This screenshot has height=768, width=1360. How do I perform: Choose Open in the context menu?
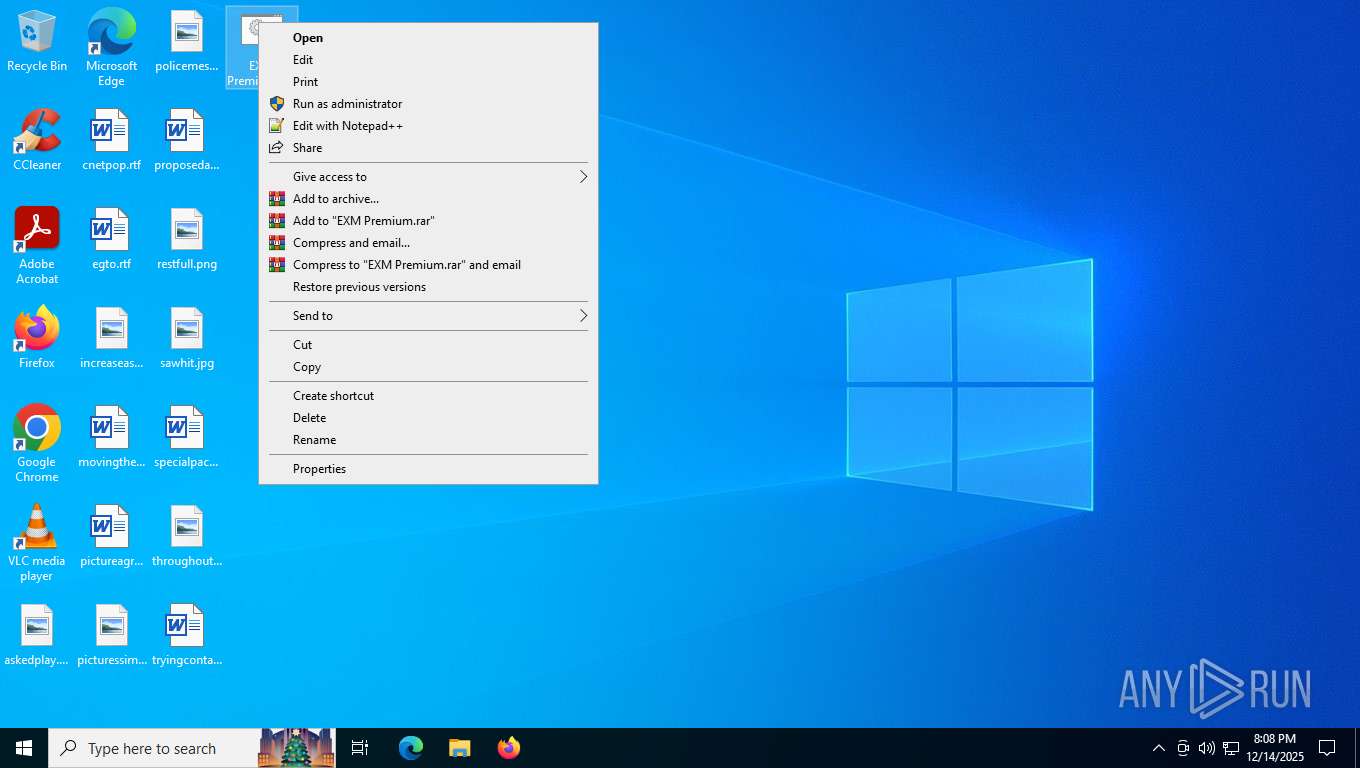coord(428,38)
